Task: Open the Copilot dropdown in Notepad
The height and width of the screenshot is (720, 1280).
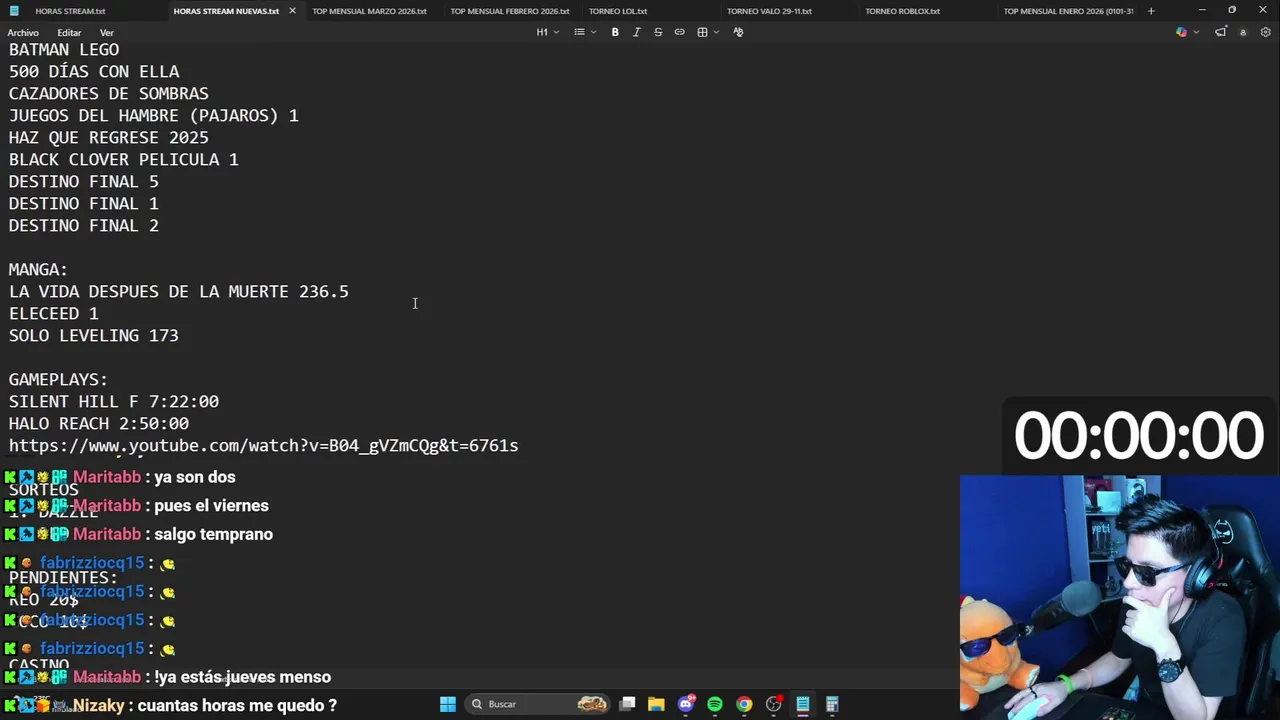Action: 1186,32
